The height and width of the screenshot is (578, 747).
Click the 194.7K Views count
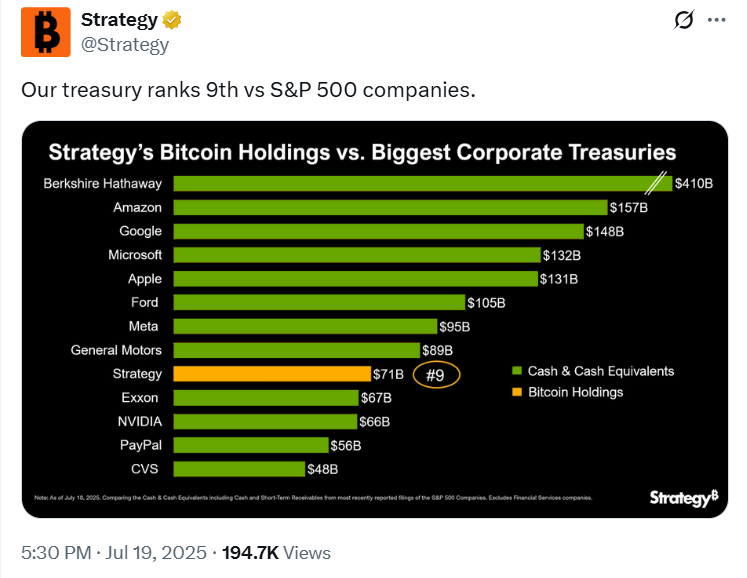coord(276,553)
